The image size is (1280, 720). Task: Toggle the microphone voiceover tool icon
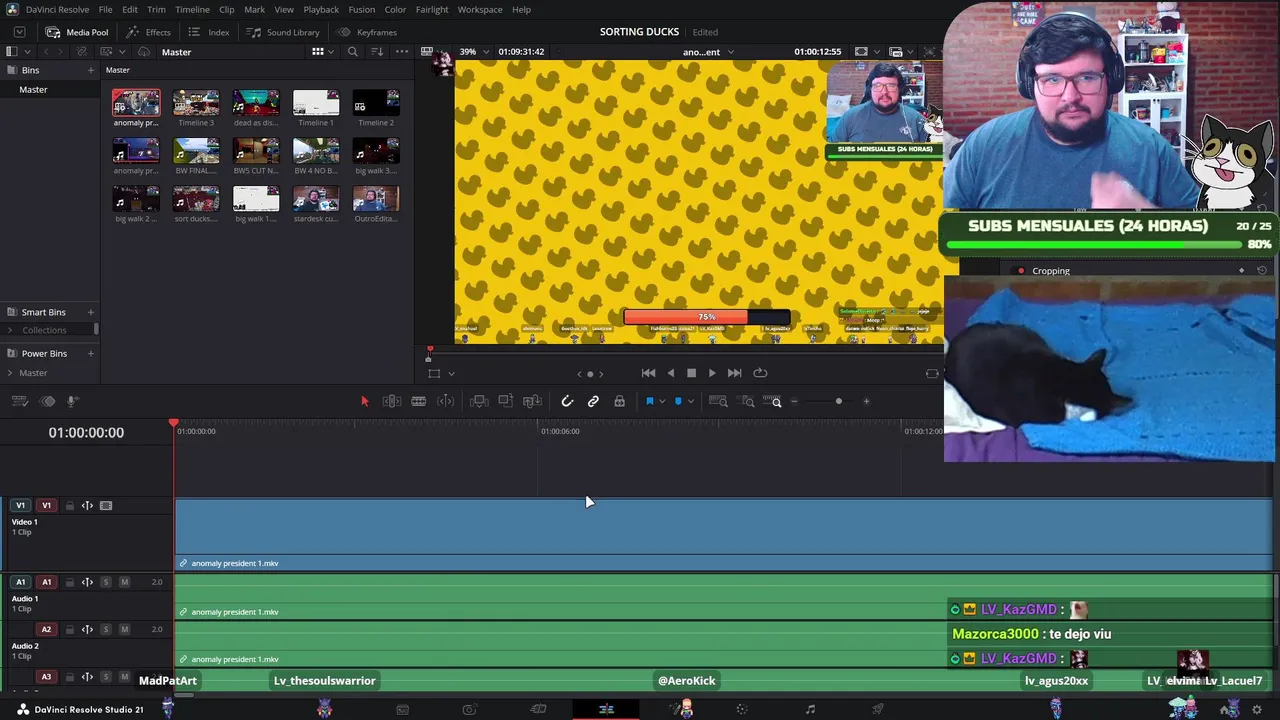pyautogui.click(x=73, y=401)
